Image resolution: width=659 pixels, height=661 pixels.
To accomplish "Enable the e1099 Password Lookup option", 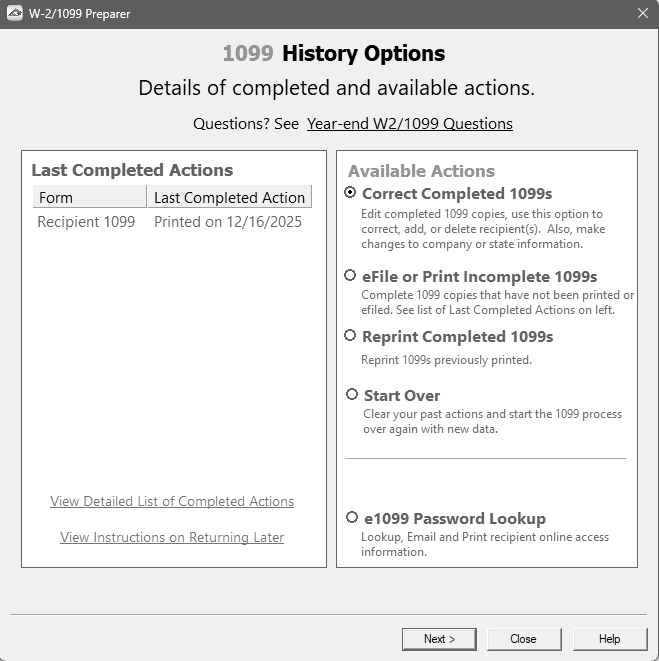I will [352, 518].
